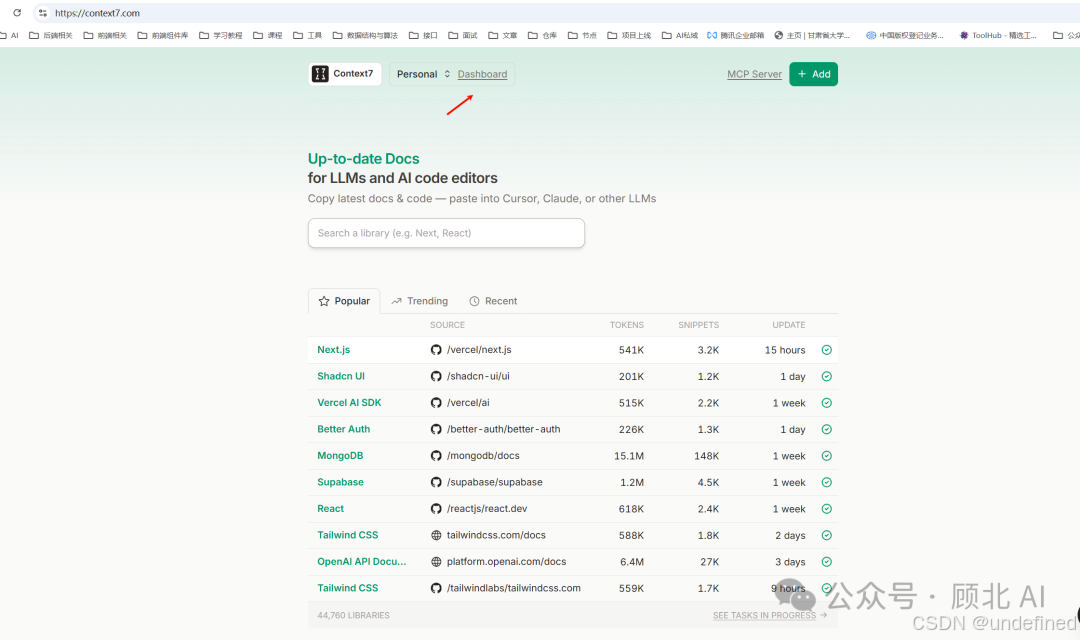Click the browser address bar URL
1080x640 pixels.
pos(97,13)
